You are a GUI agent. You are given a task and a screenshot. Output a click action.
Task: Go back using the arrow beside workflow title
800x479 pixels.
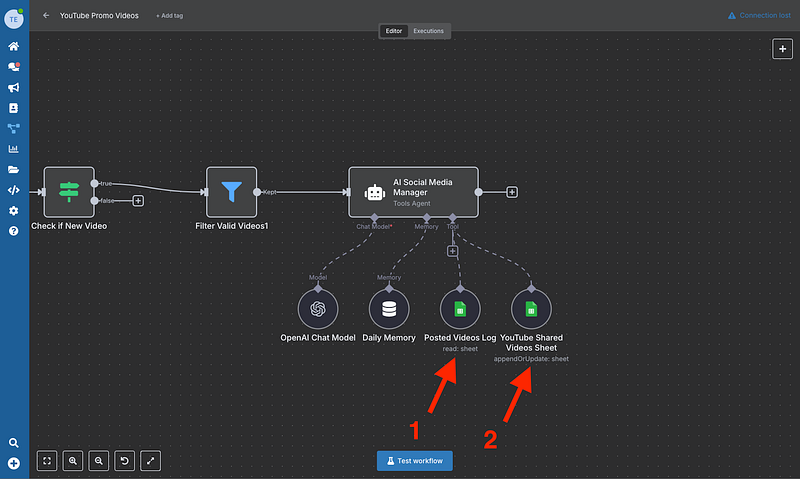[46, 16]
